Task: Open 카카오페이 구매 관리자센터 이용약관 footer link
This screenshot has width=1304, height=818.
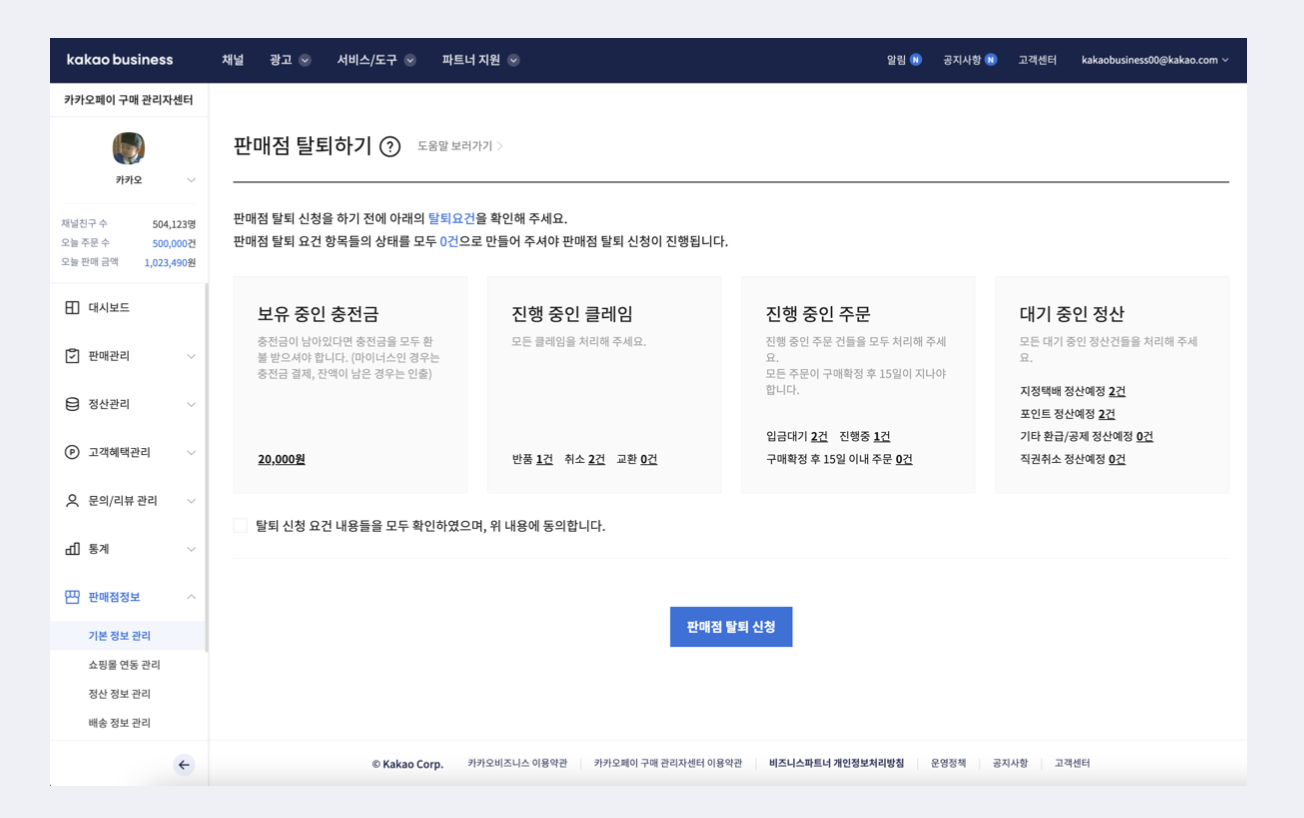Action: tap(668, 763)
